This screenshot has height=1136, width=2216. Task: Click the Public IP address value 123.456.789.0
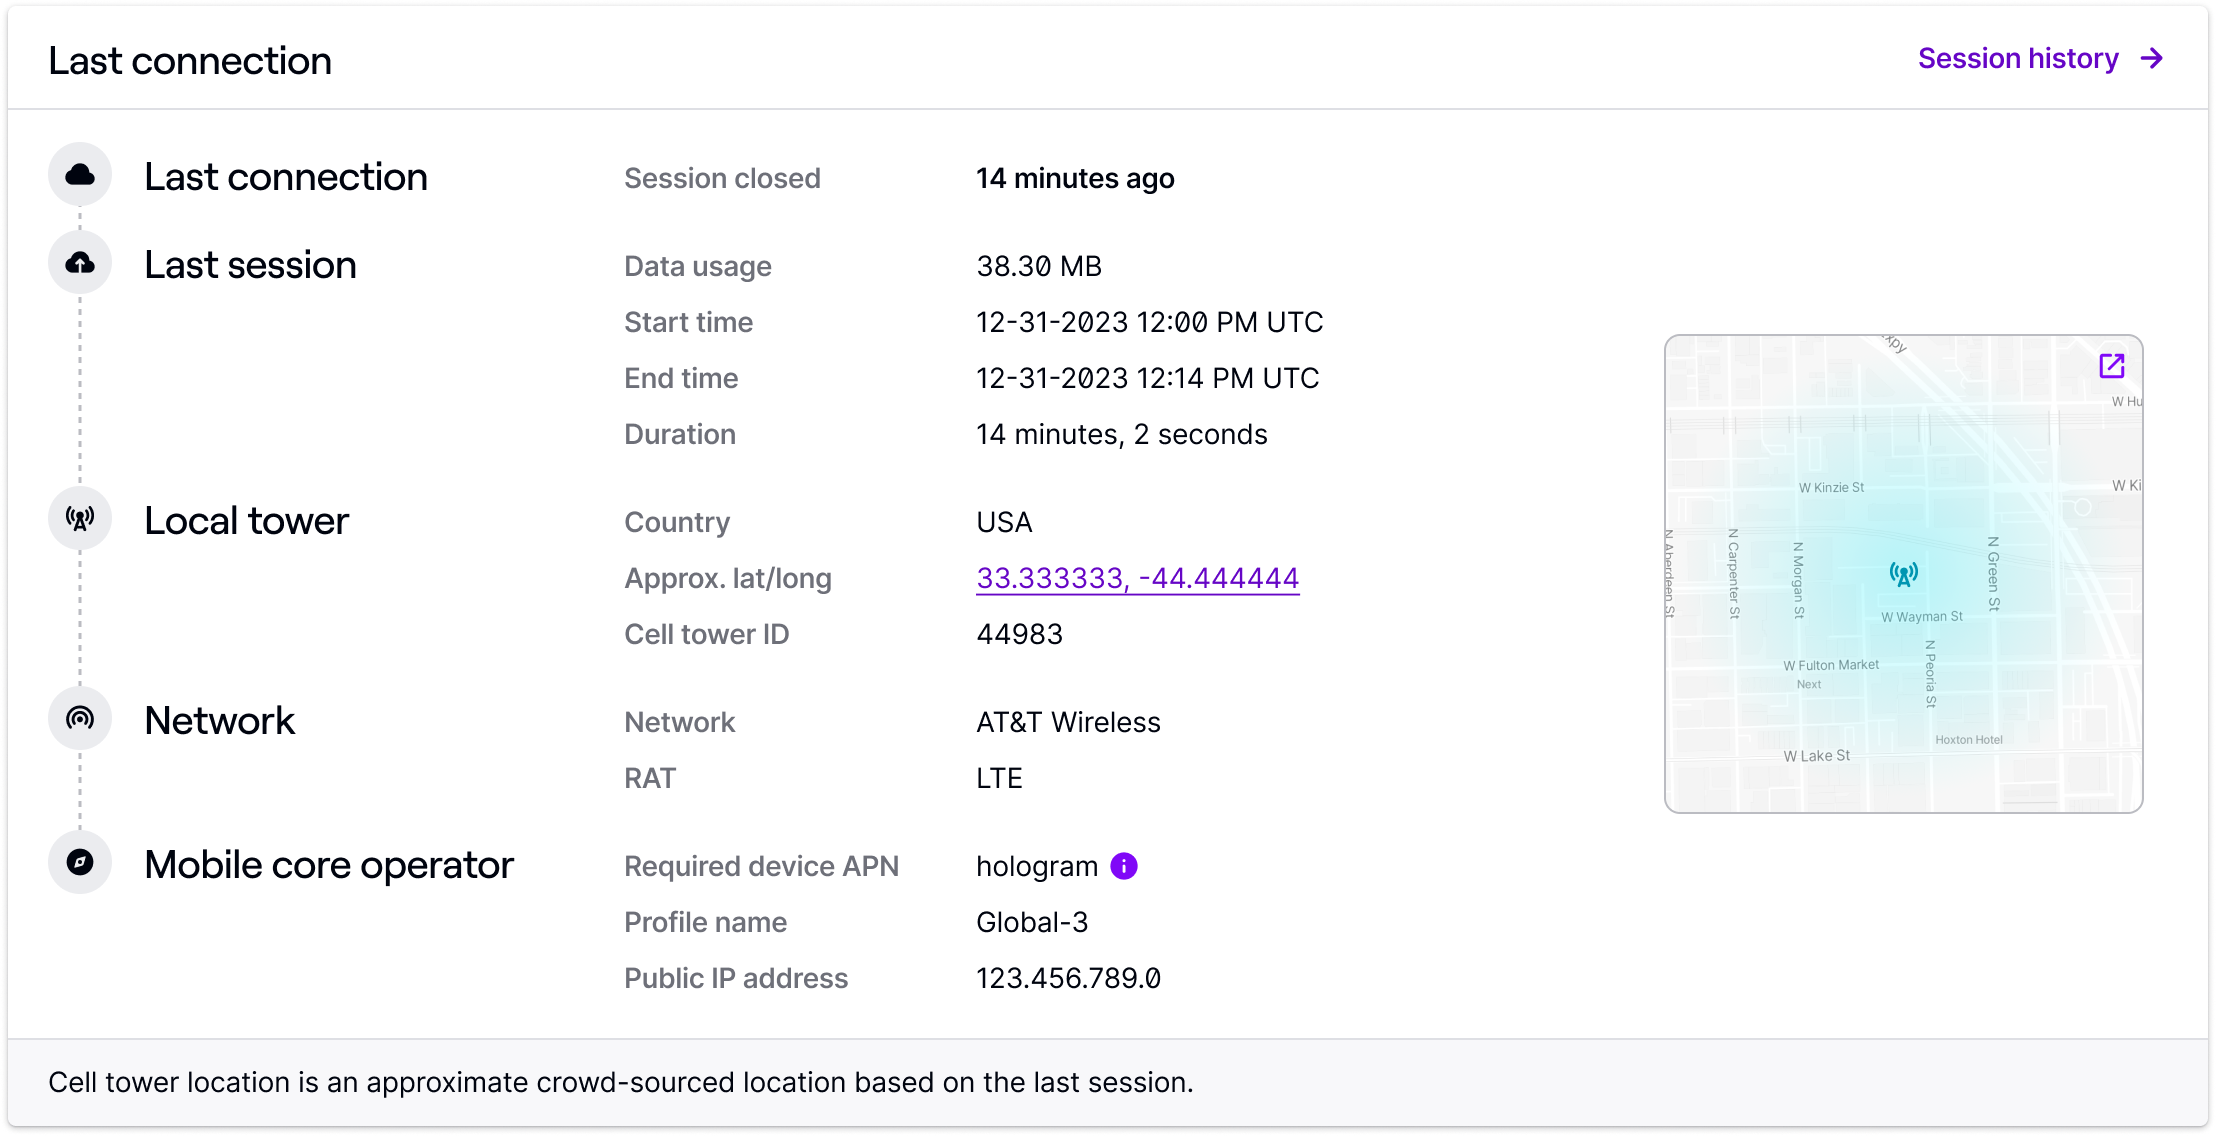click(x=1069, y=978)
